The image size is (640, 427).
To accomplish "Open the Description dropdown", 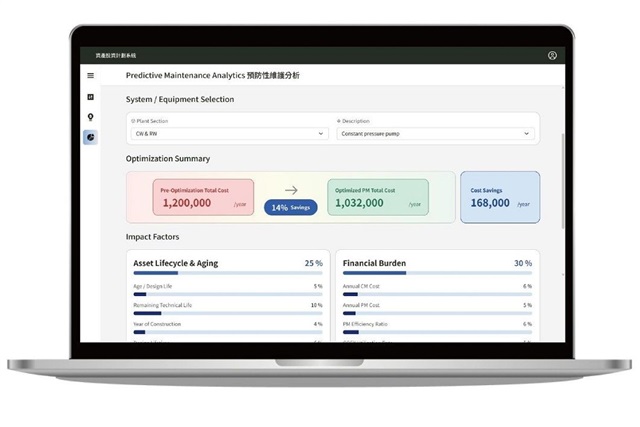I will pos(433,133).
